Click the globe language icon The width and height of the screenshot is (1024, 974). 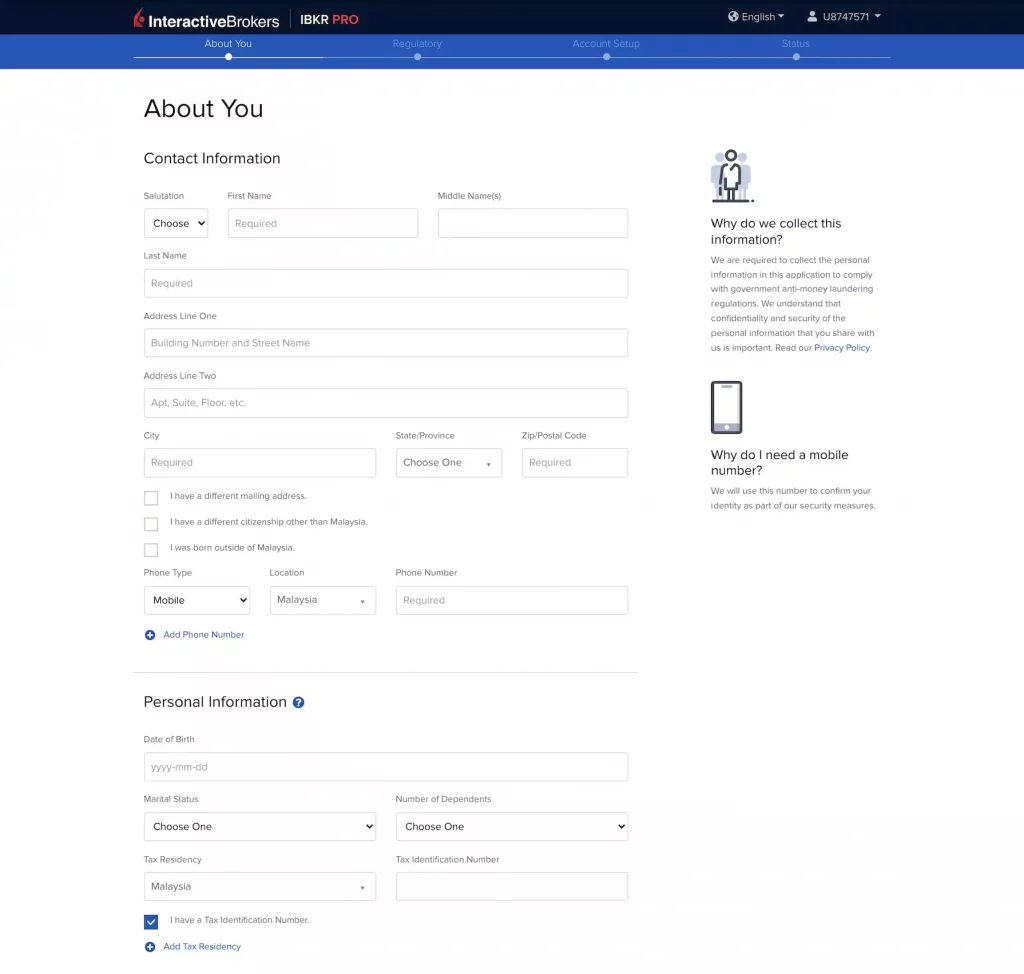click(733, 17)
